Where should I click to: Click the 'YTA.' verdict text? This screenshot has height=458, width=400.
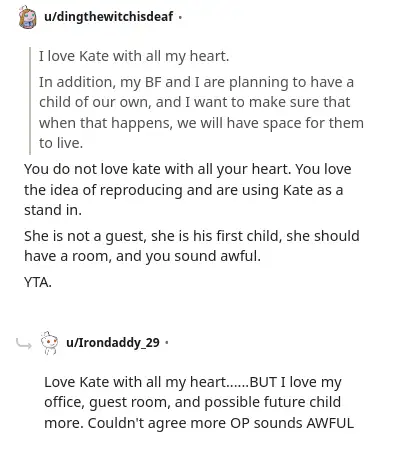point(38,282)
